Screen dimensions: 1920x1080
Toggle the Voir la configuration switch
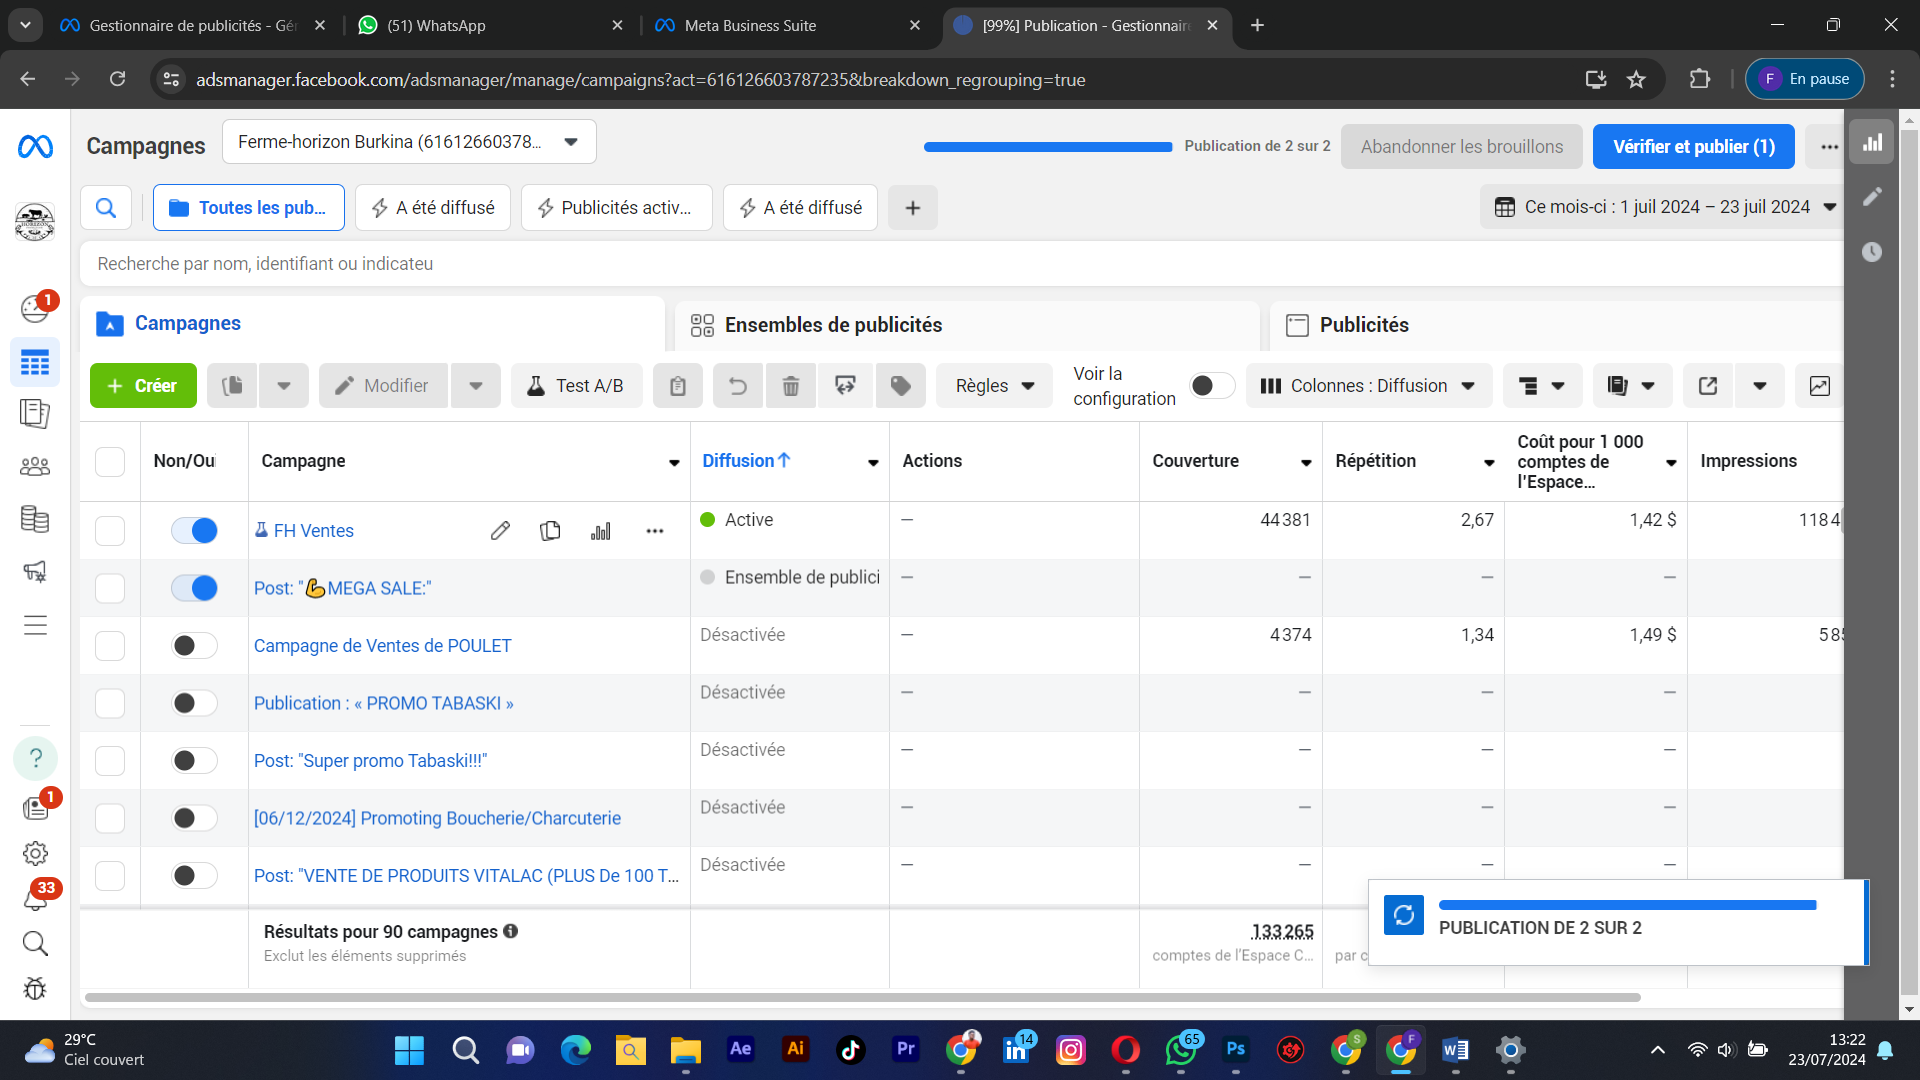[1211, 386]
